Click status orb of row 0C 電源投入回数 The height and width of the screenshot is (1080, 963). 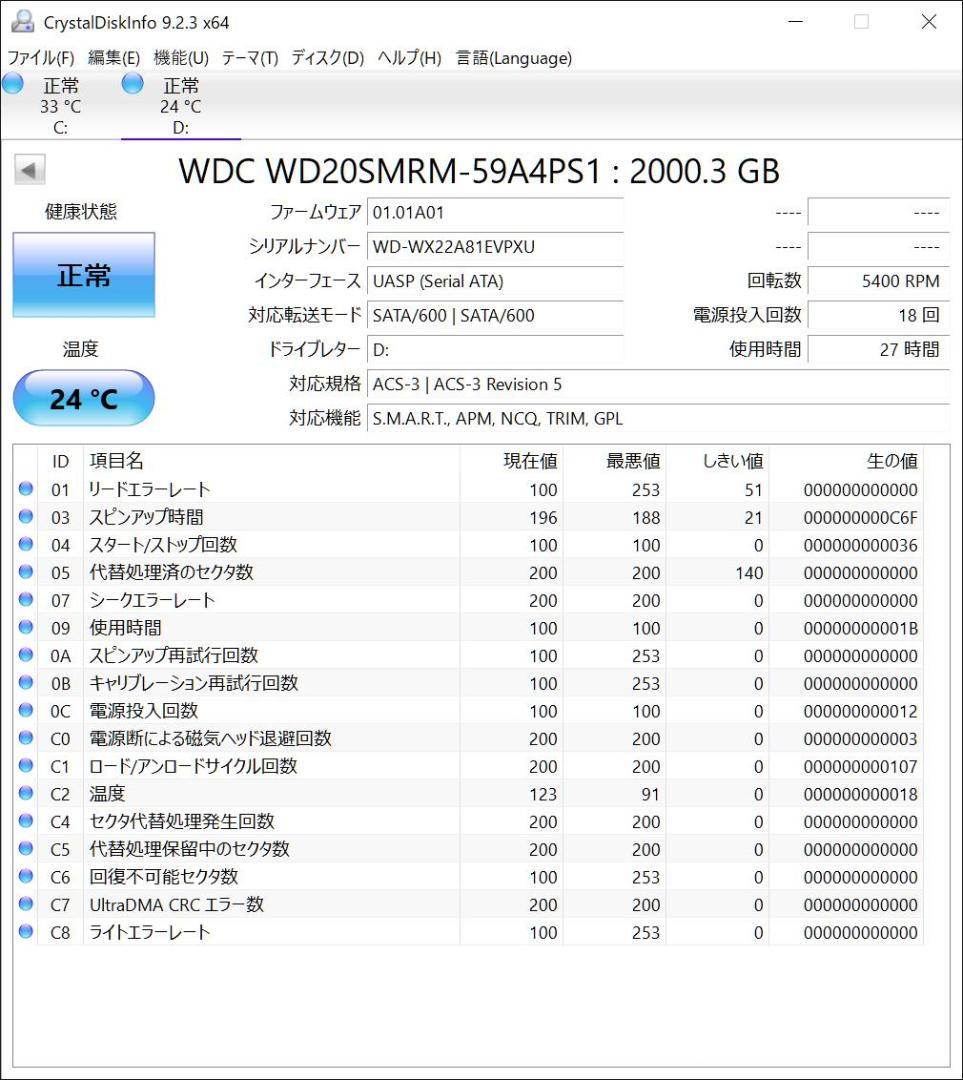(26, 709)
